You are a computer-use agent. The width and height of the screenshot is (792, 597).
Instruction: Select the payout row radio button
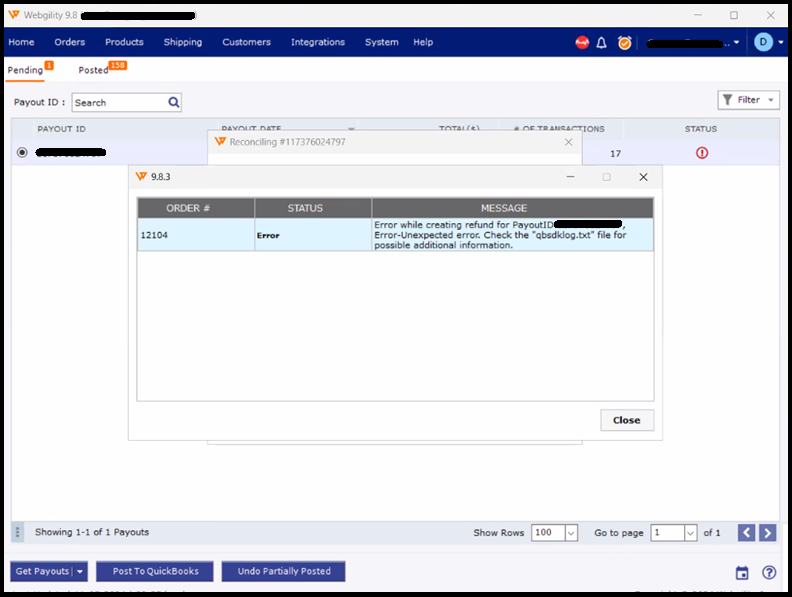click(22, 153)
